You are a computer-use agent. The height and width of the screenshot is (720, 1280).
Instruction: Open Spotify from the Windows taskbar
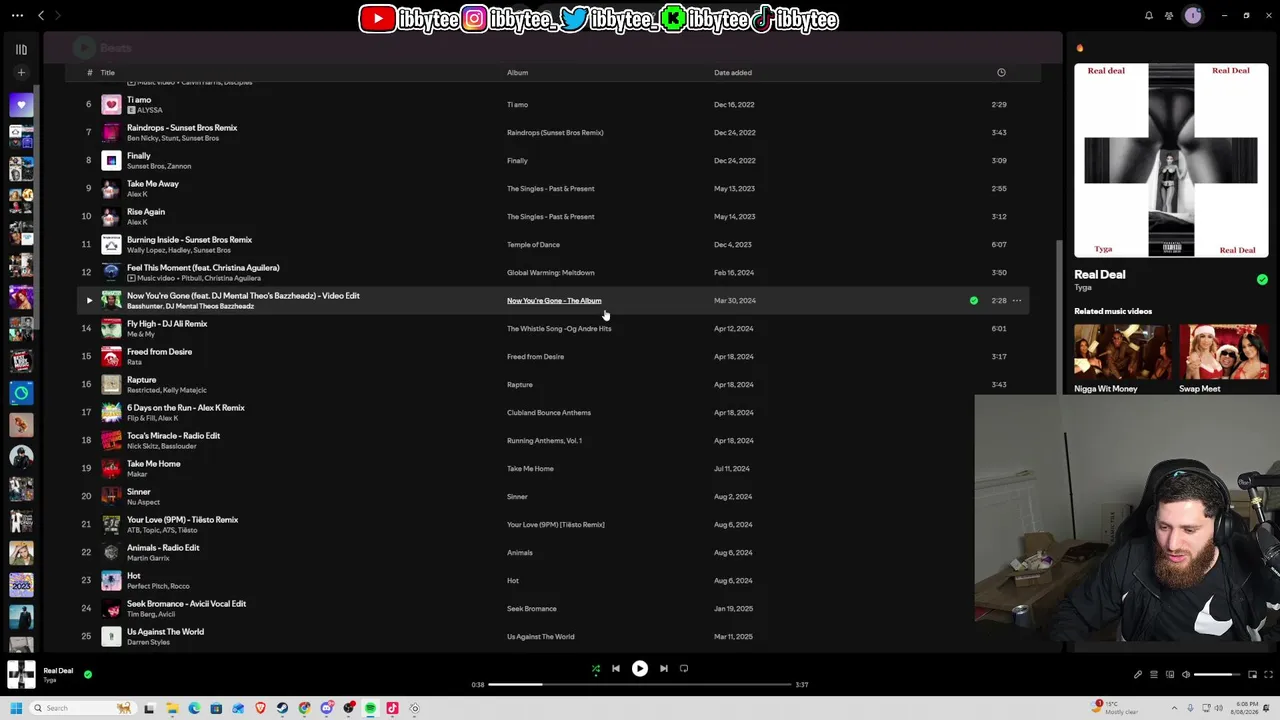pyautogui.click(x=370, y=708)
